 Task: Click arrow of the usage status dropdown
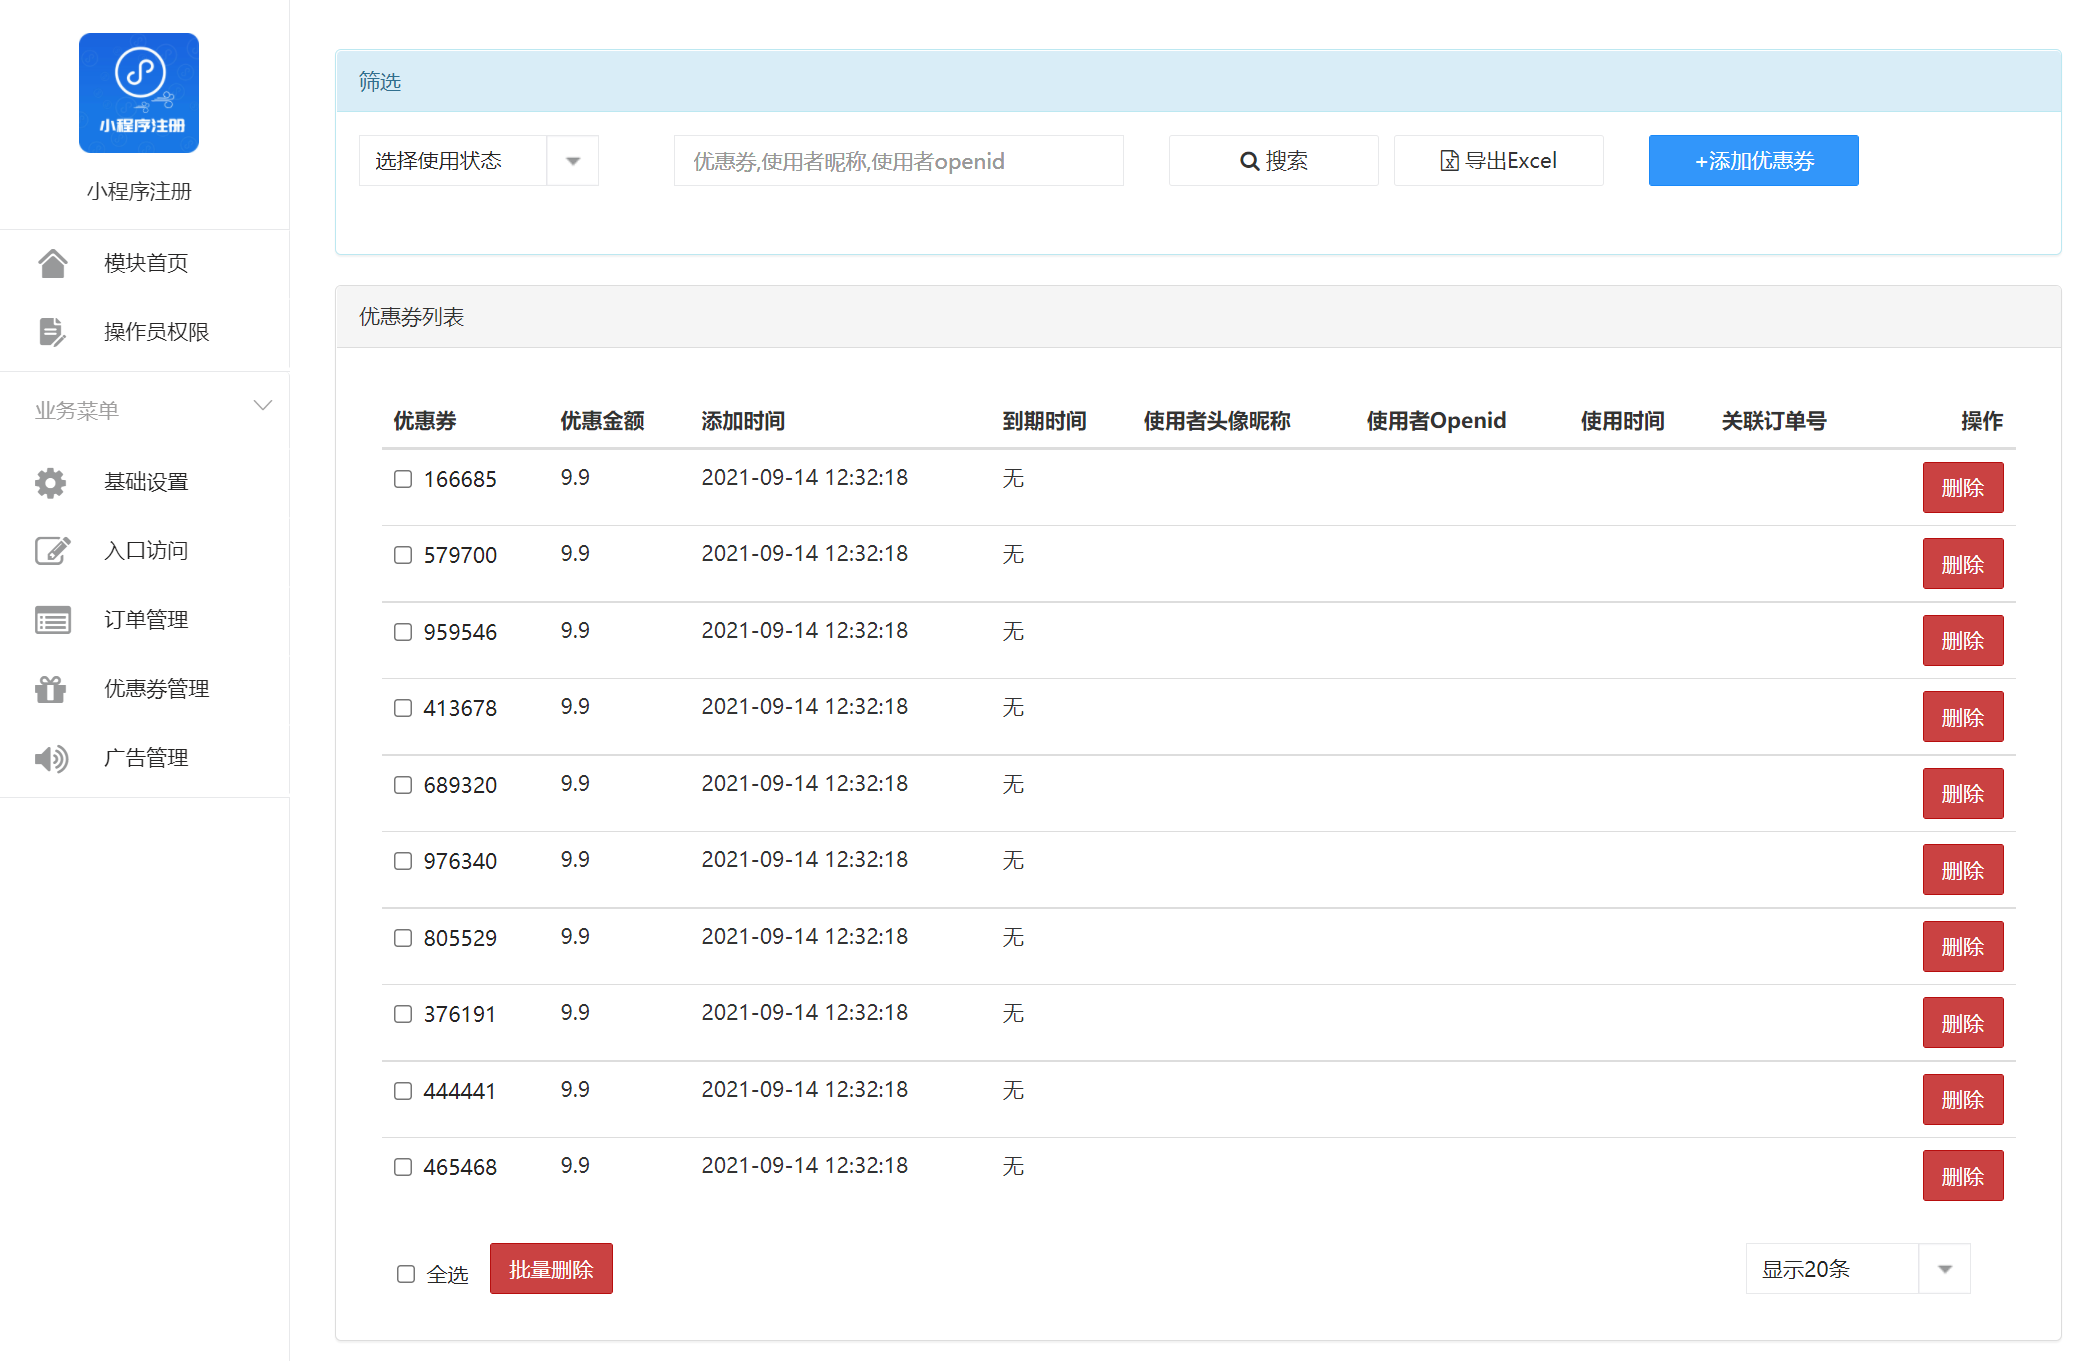click(x=573, y=161)
